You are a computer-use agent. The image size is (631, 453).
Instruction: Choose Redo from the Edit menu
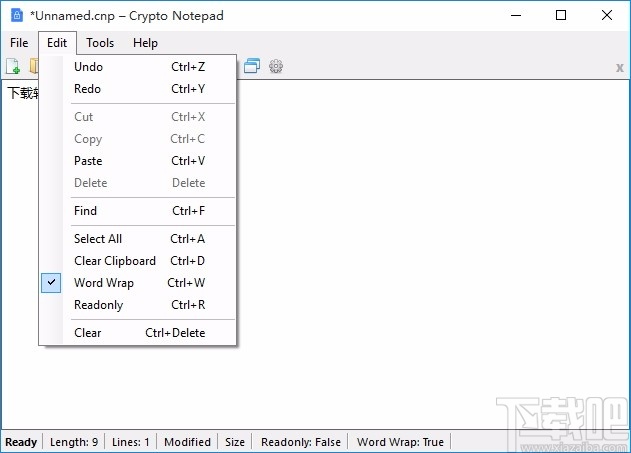pyautogui.click(x=139, y=89)
